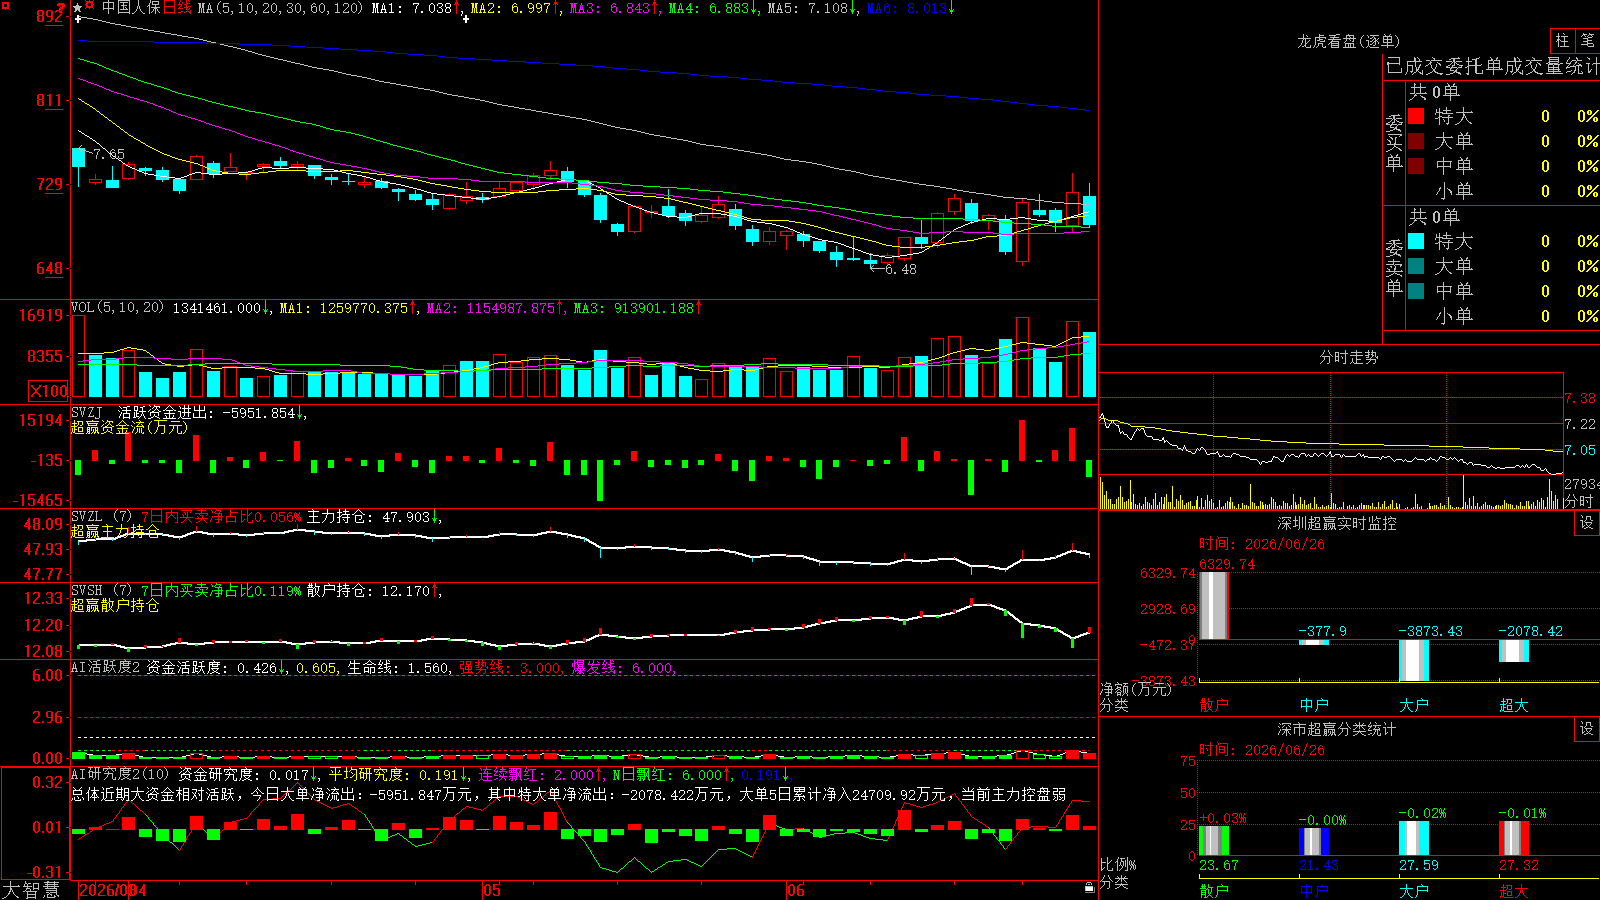Click the MA2: 6.997 value
Screen dimensions: 1600x900
514,8
